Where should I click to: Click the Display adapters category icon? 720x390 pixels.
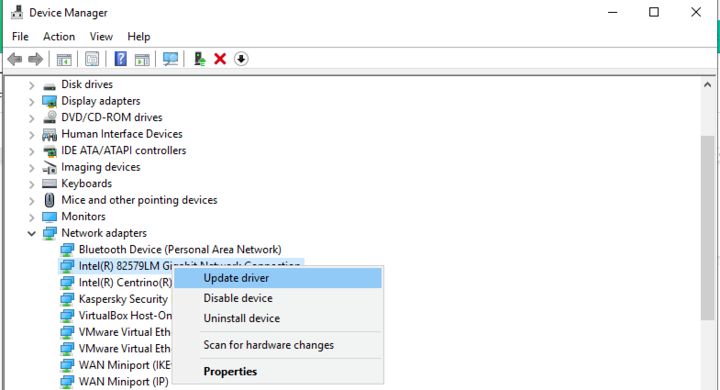click(49, 101)
